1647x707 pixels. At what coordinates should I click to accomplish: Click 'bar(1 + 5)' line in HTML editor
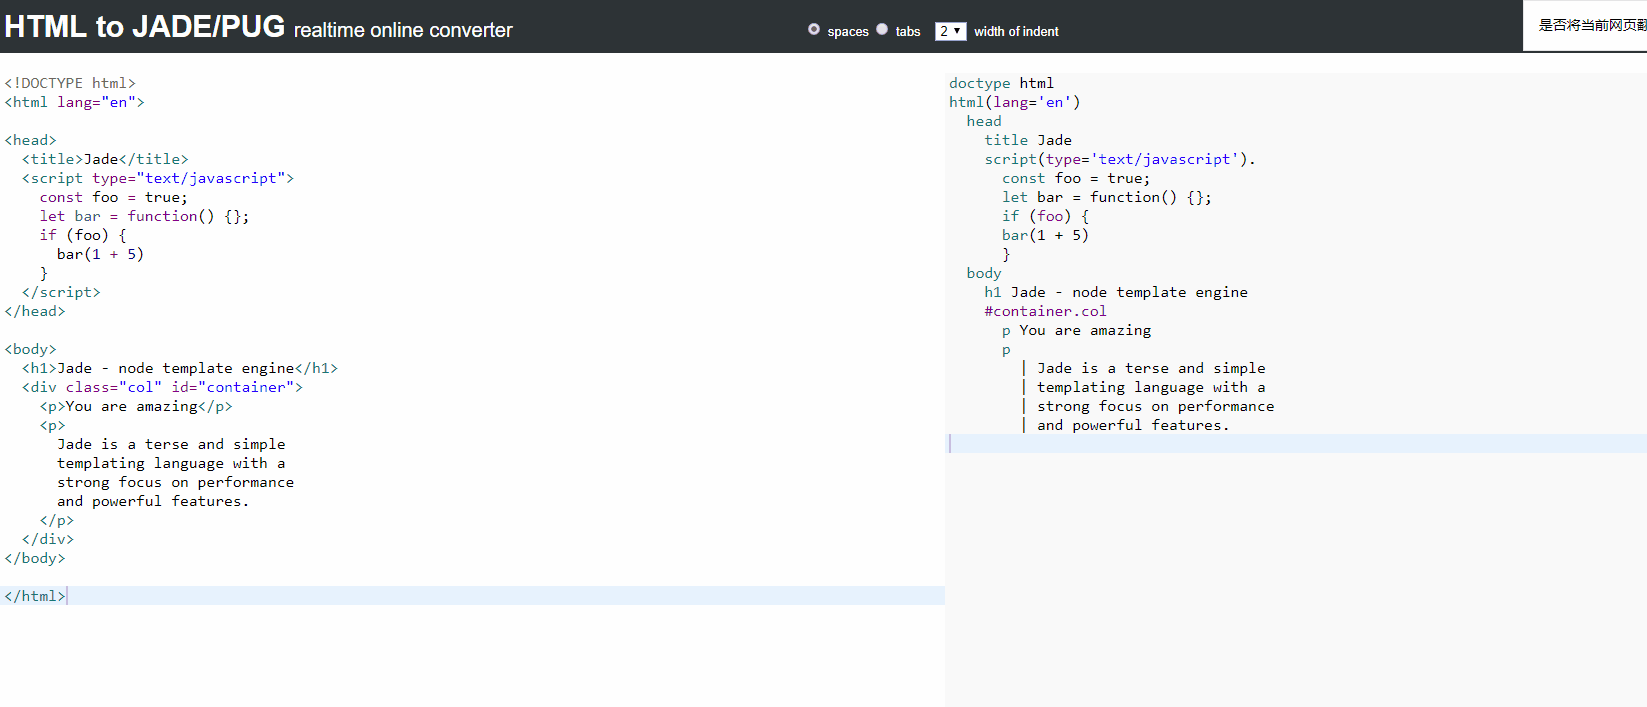pos(100,254)
